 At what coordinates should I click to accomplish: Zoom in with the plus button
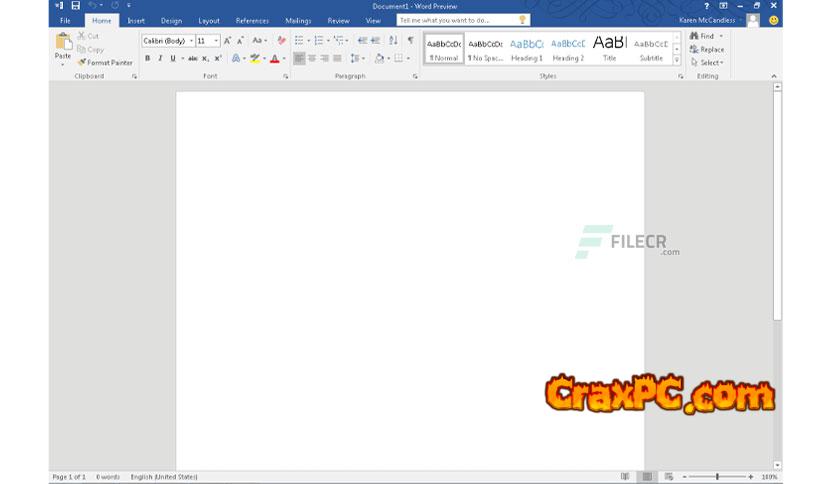click(751, 477)
